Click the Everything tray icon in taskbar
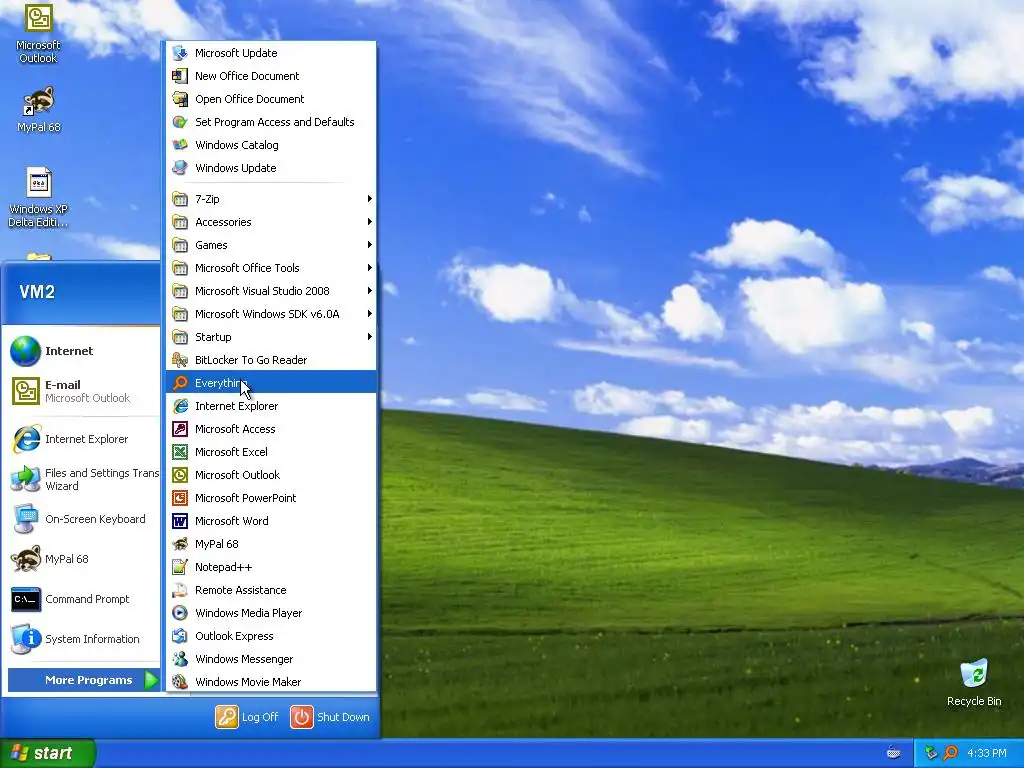 pyautogui.click(x=951, y=753)
